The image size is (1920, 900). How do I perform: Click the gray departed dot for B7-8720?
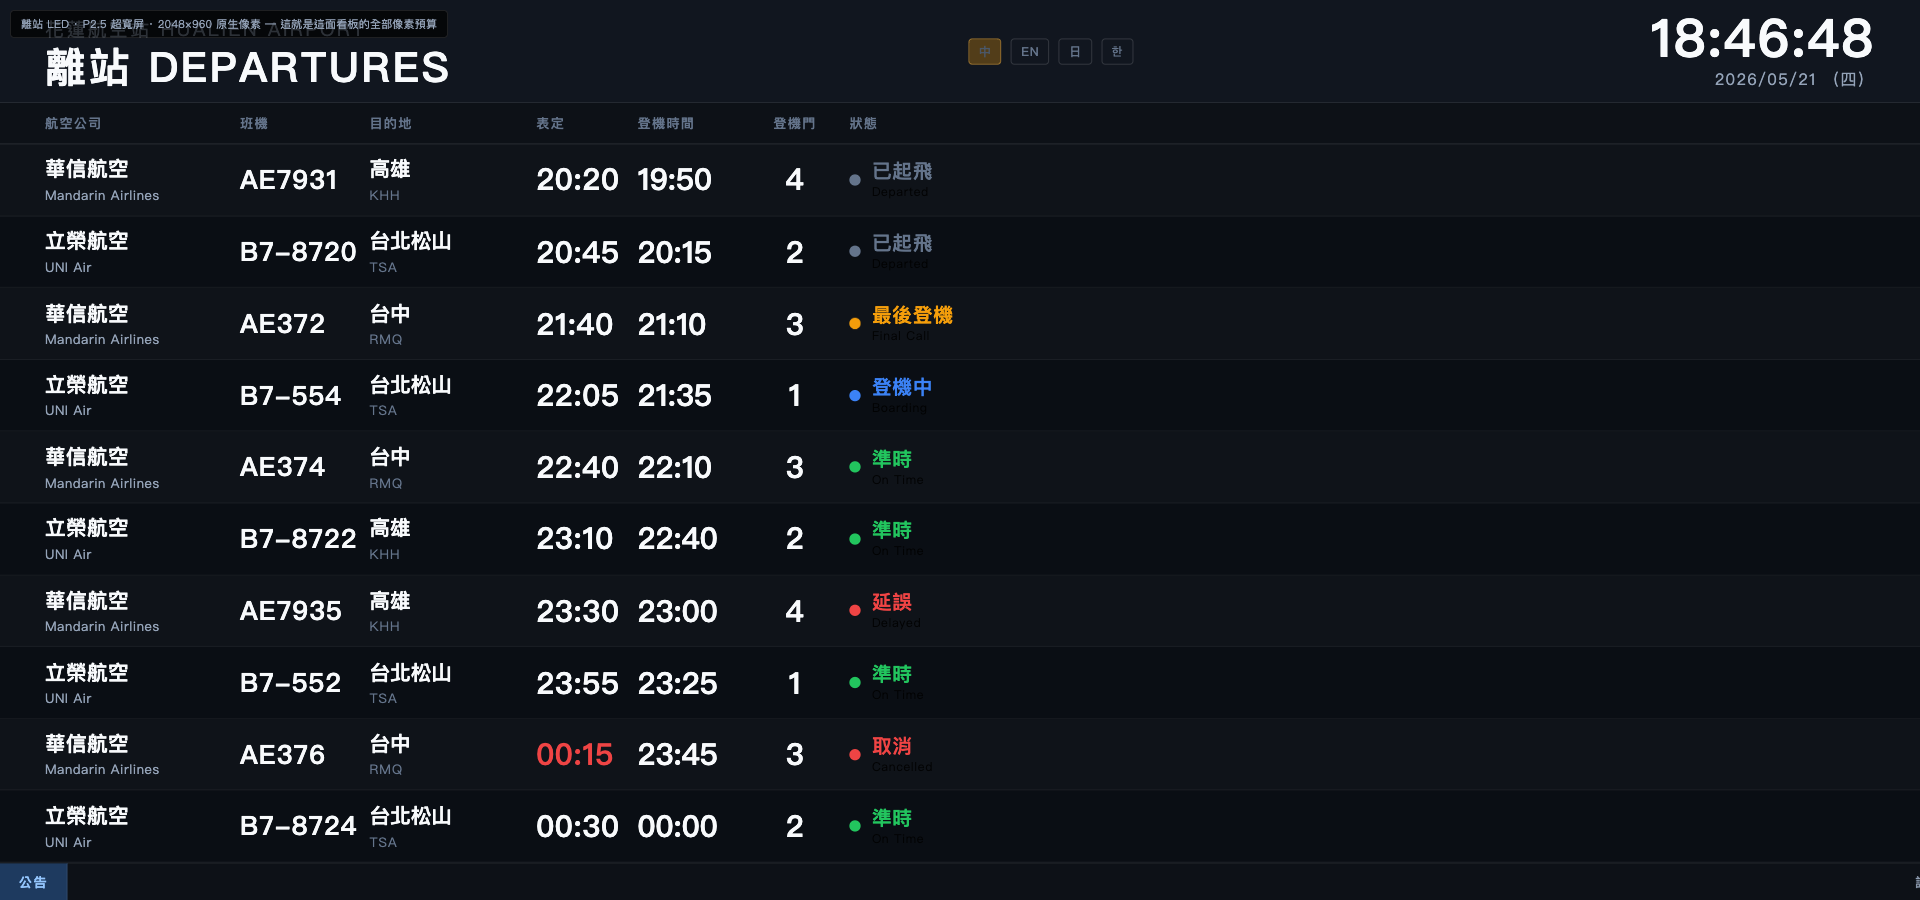click(x=855, y=252)
